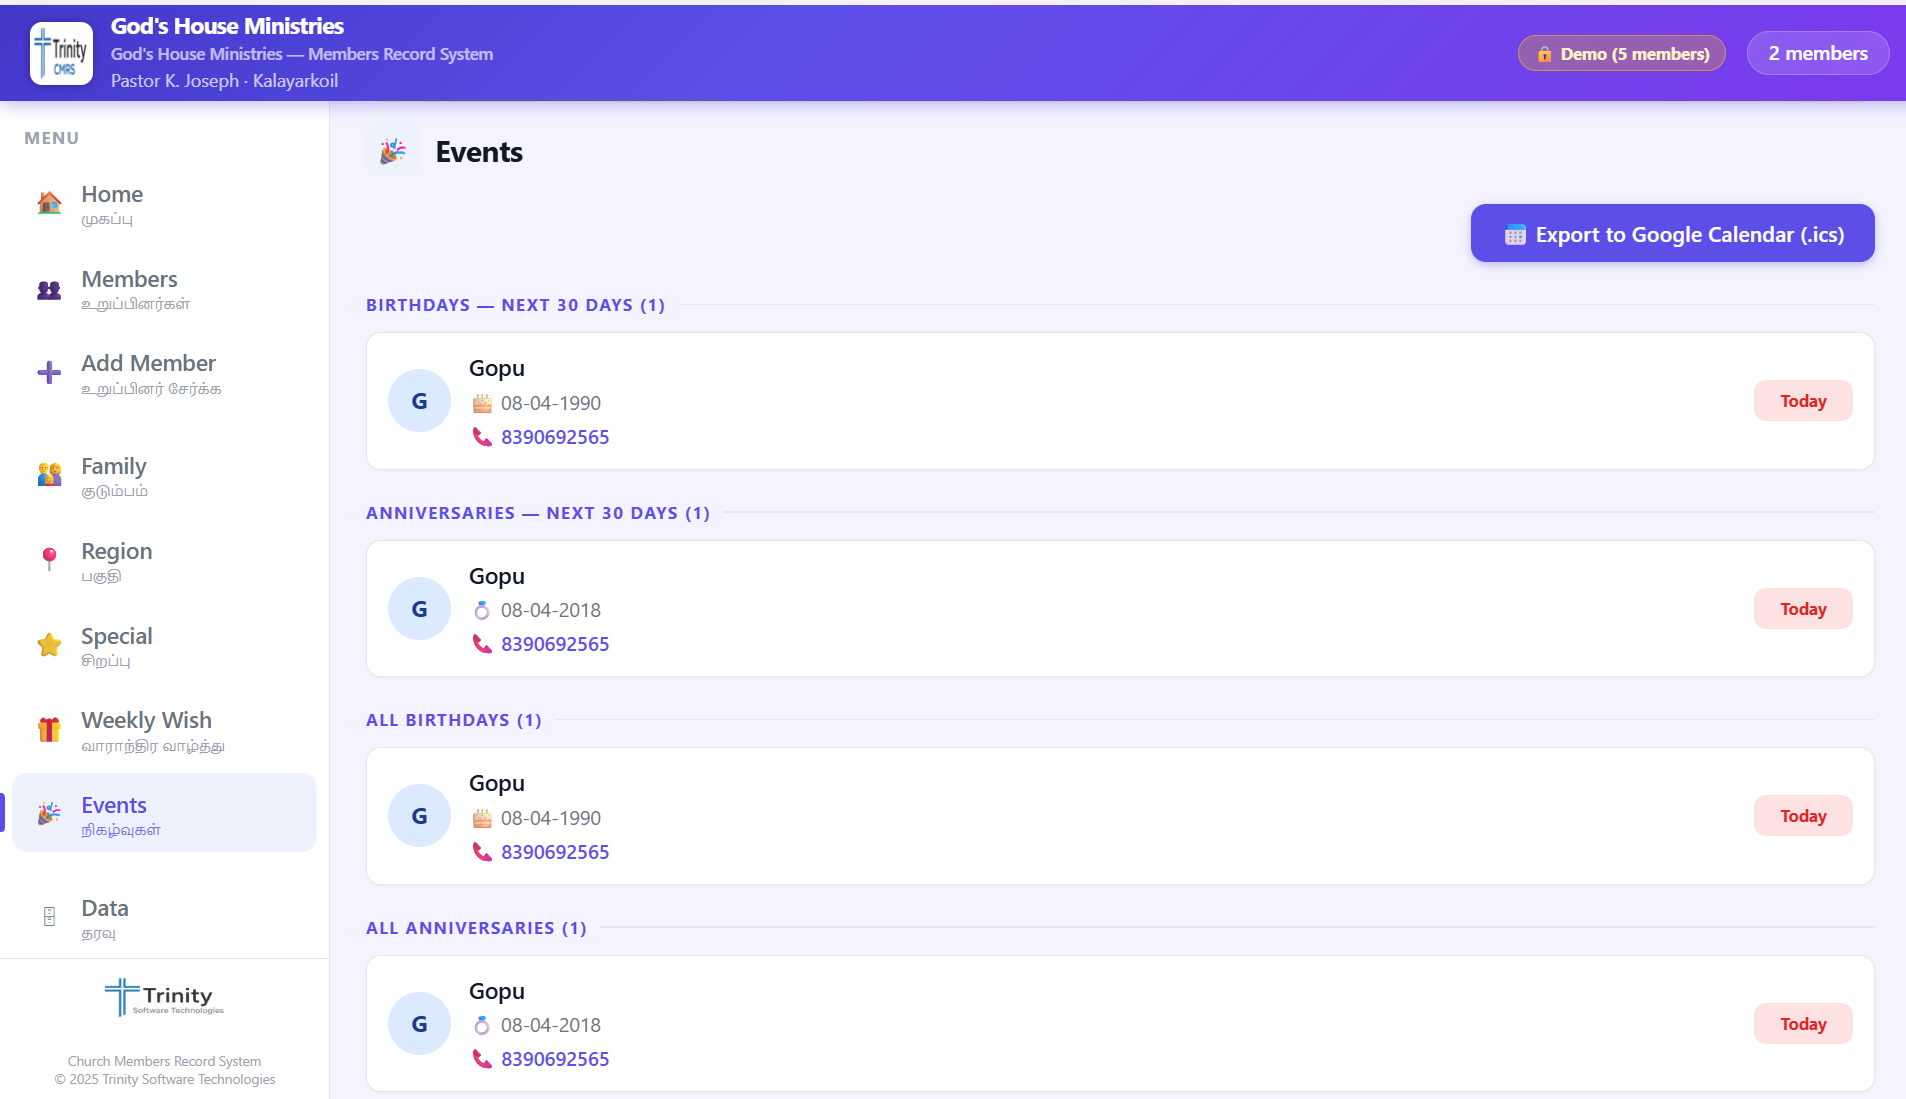Click Today badge in upcoming anniversaries card

click(x=1802, y=609)
